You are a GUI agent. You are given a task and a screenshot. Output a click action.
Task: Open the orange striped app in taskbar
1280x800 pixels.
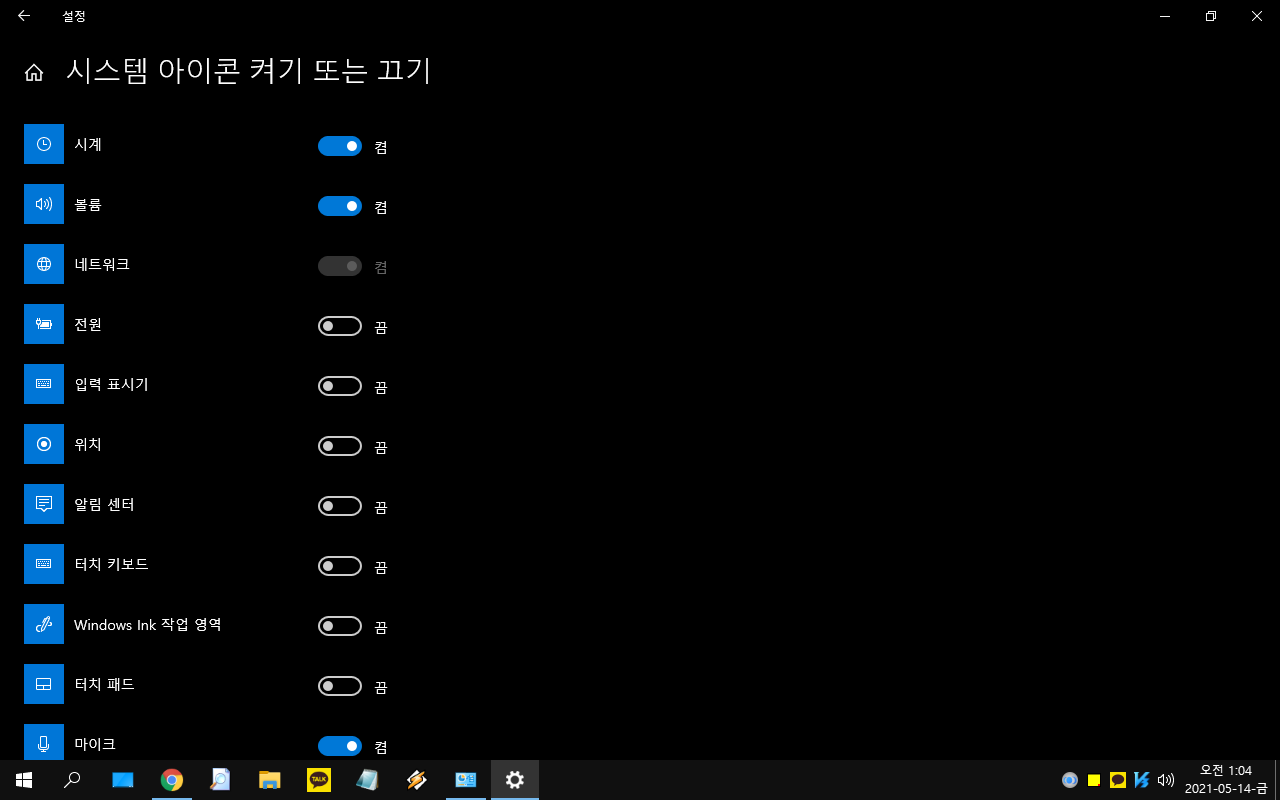click(x=417, y=780)
